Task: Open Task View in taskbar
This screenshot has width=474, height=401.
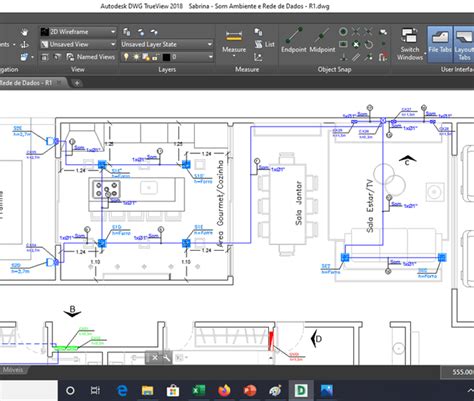Action: pyautogui.click(x=95, y=391)
